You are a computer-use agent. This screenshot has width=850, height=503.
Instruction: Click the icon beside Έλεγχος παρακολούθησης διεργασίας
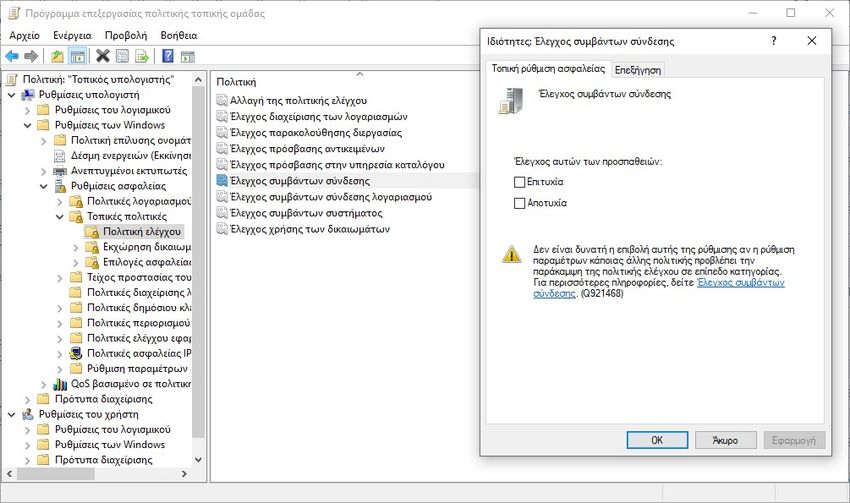point(222,132)
